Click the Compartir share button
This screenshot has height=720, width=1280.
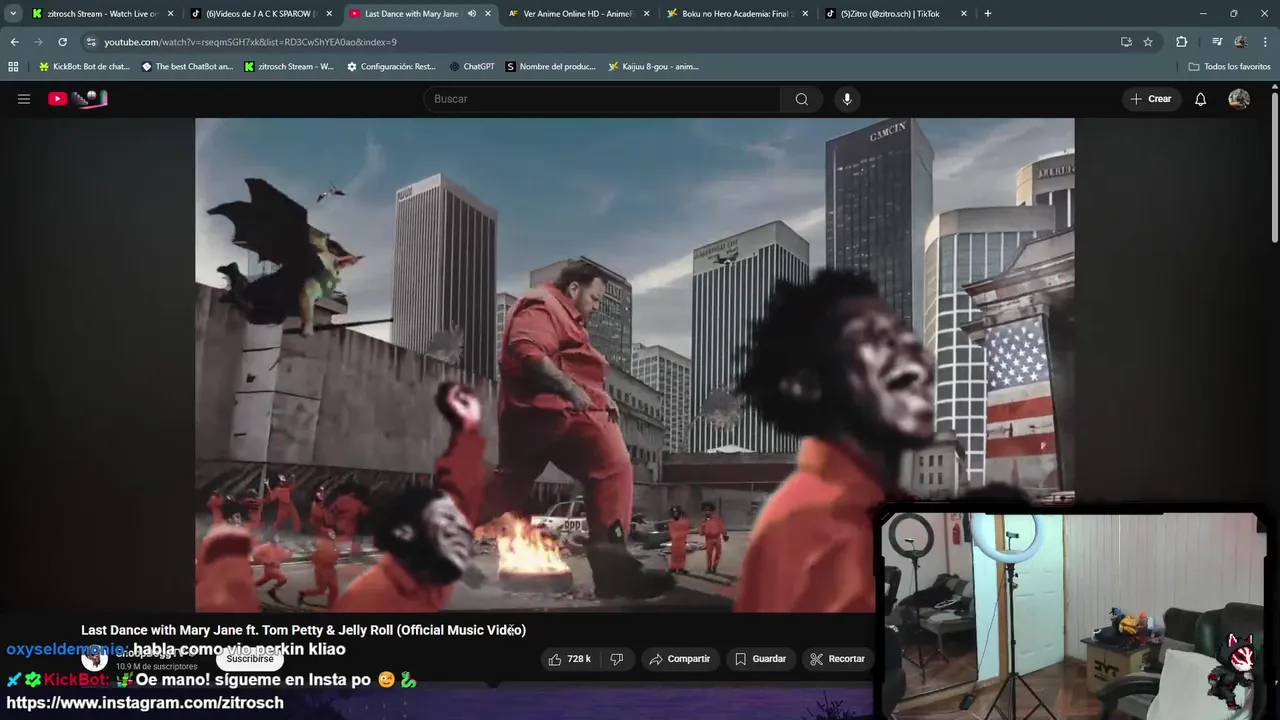[x=680, y=659]
